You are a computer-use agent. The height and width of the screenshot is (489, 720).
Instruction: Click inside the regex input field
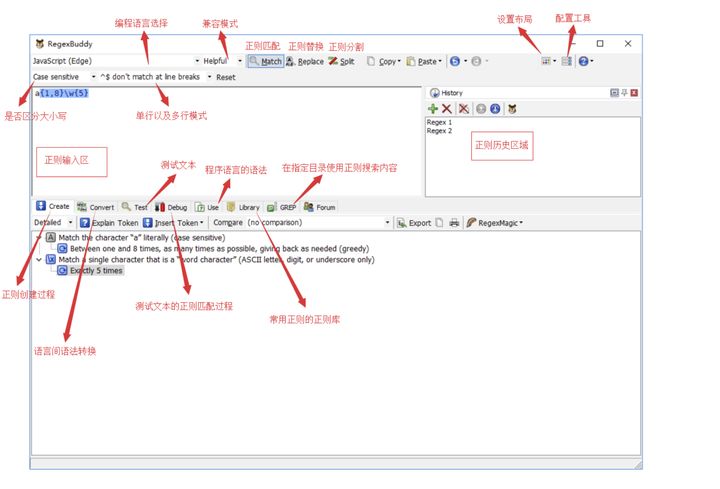(226, 140)
